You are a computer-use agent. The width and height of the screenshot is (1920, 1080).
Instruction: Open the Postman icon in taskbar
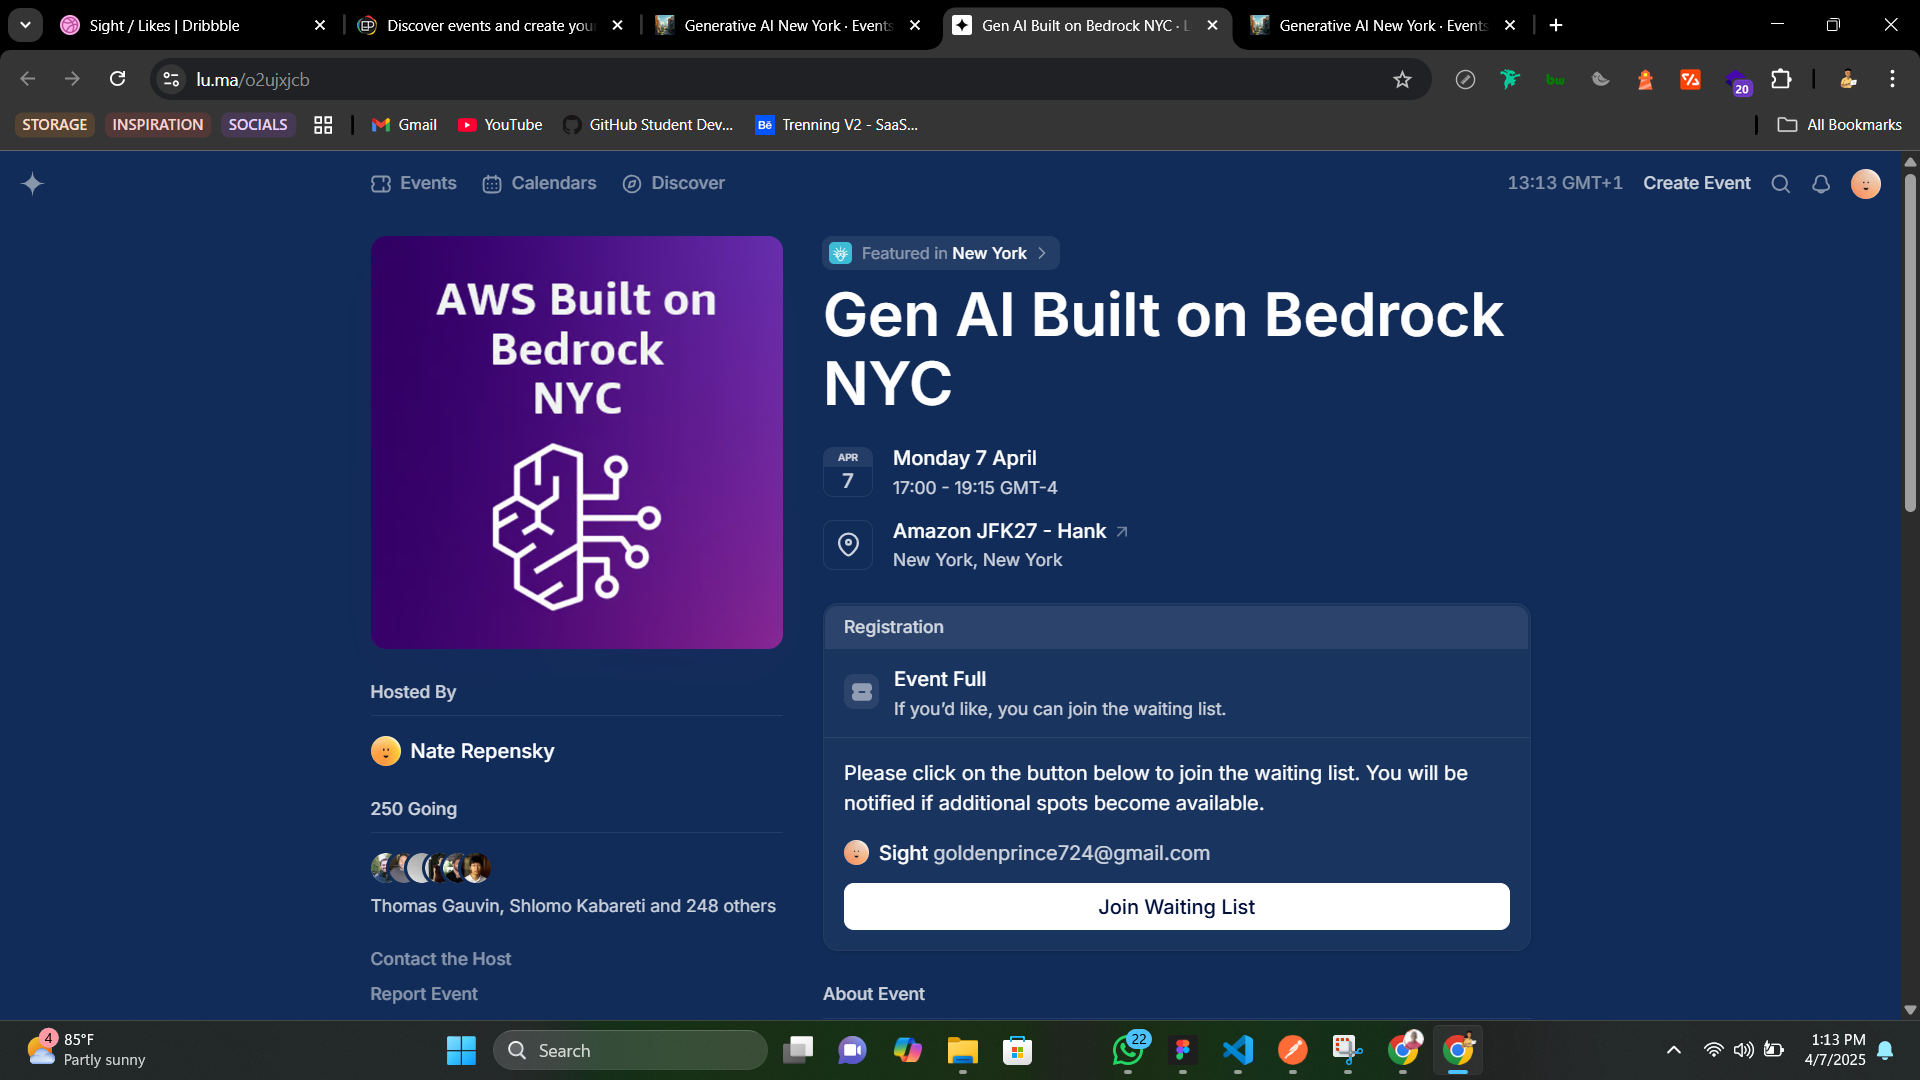click(1293, 1050)
